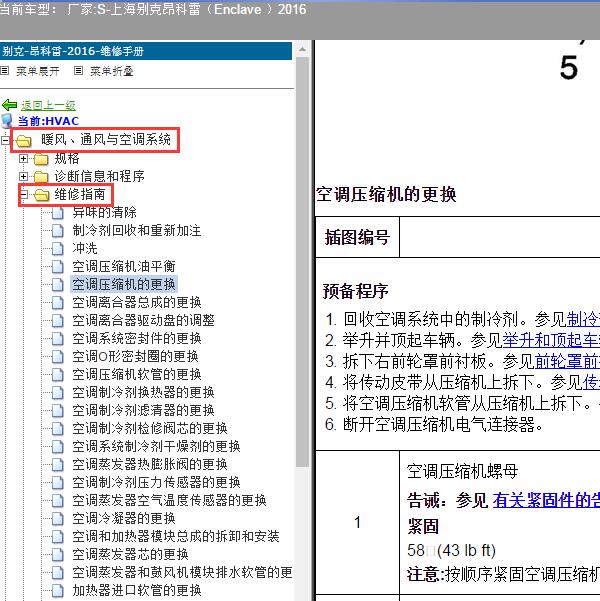Image resolution: width=600 pixels, height=601 pixels.
Task: Open the 空调O形密封圈的更换 document
Action: pyautogui.click(x=135, y=356)
